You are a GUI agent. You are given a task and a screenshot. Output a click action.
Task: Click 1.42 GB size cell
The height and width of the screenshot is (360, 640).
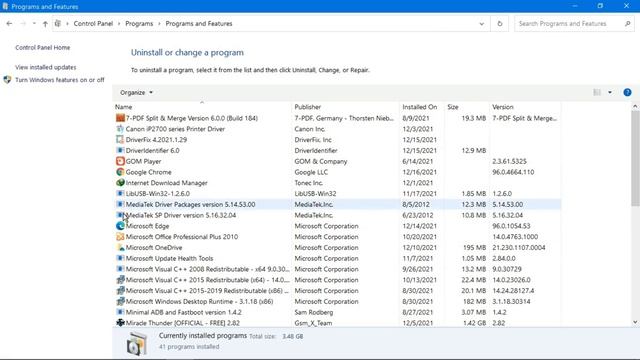coord(474,323)
